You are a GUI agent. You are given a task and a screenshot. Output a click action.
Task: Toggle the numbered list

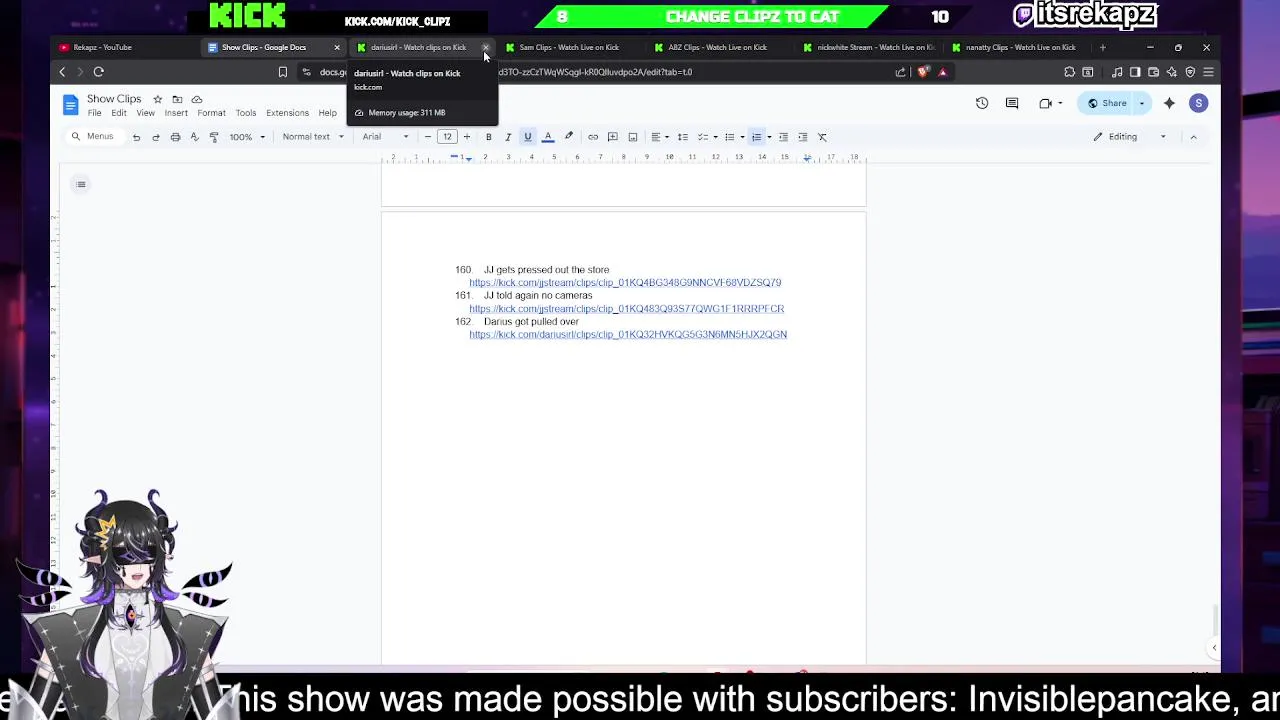(x=757, y=137)
